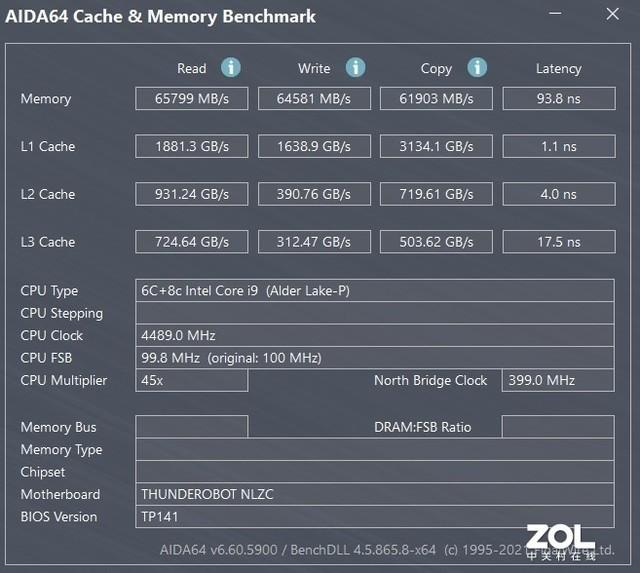Screen dimensions: 640x573
Task: Click the L2 Cache Write value box
Action: click(314, 194)
